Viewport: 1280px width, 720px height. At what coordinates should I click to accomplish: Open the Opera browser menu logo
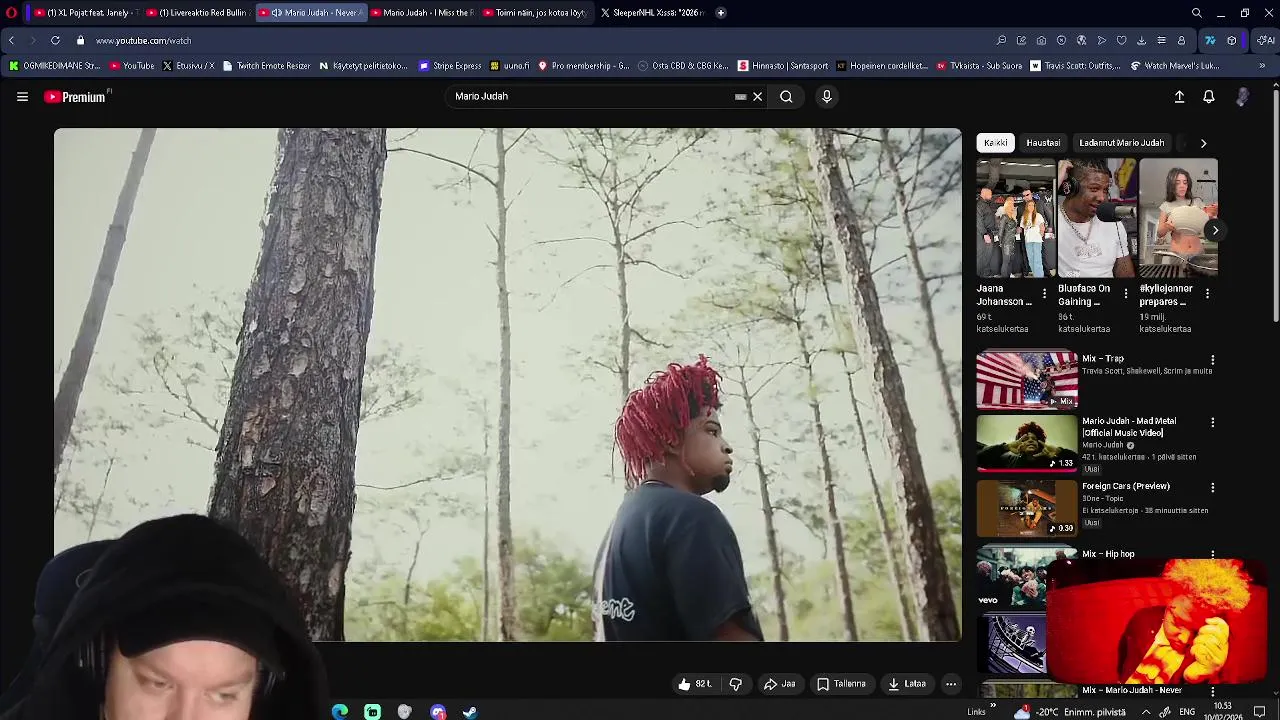coord(11,13)
